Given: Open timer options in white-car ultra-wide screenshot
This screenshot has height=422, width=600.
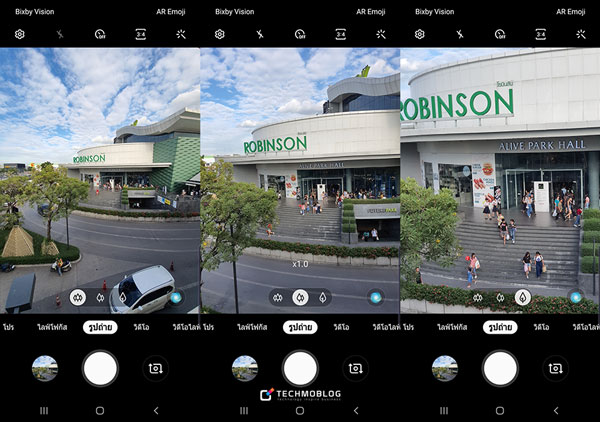Looking at the screenshot, I should pyautogui.click(x=100, y=34).
